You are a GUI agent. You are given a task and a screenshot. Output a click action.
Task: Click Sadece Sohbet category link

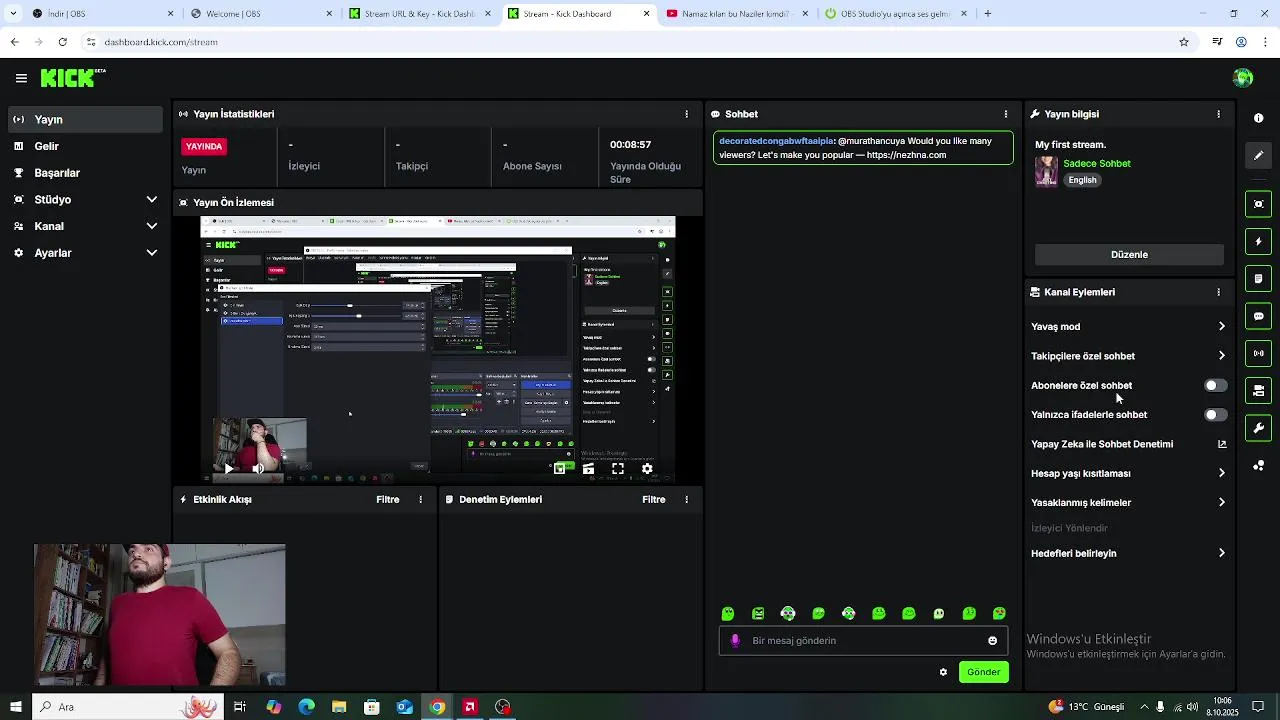[1097, 163]
